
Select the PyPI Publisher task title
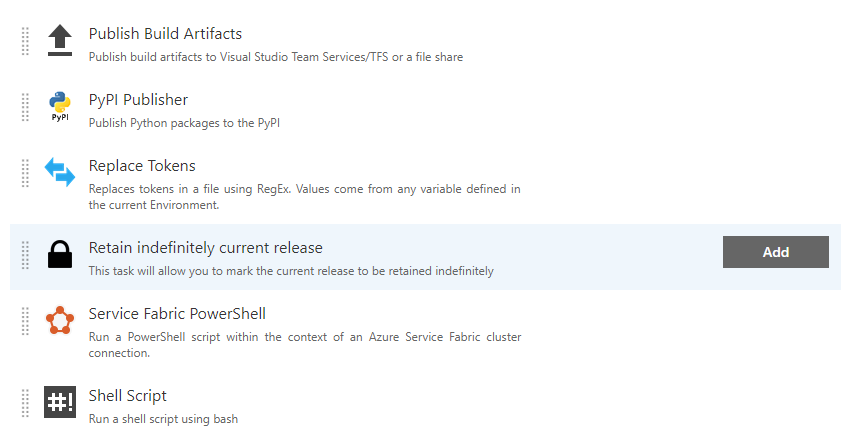(138, 99)
